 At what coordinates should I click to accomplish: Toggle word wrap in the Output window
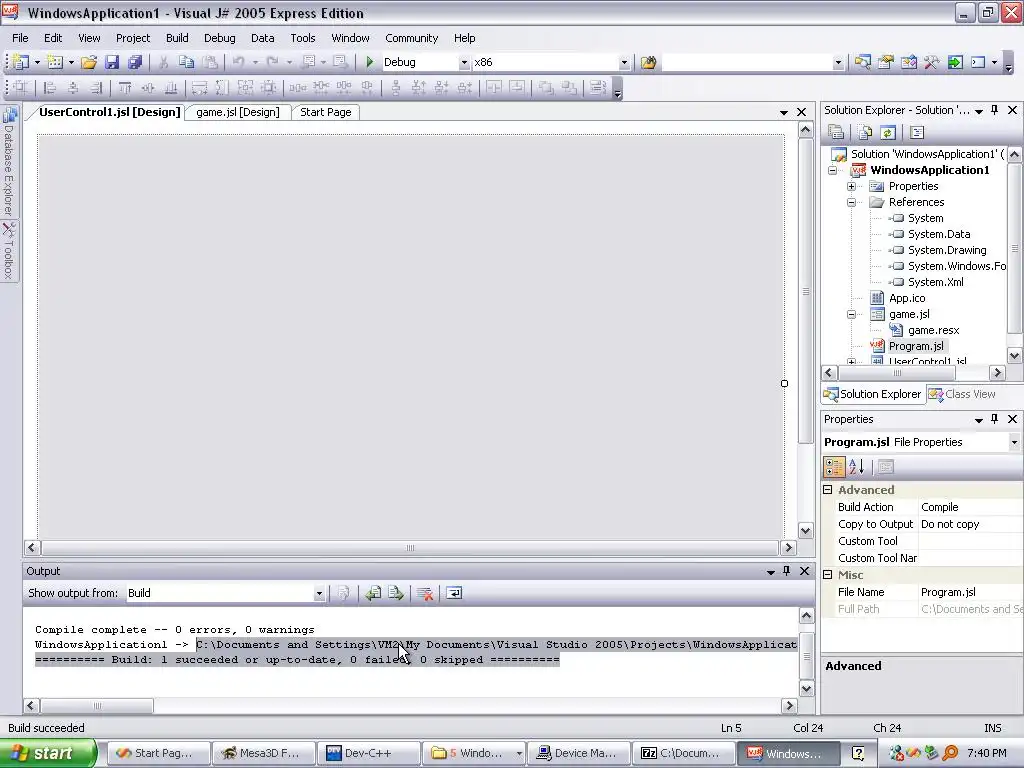[454, 593]
